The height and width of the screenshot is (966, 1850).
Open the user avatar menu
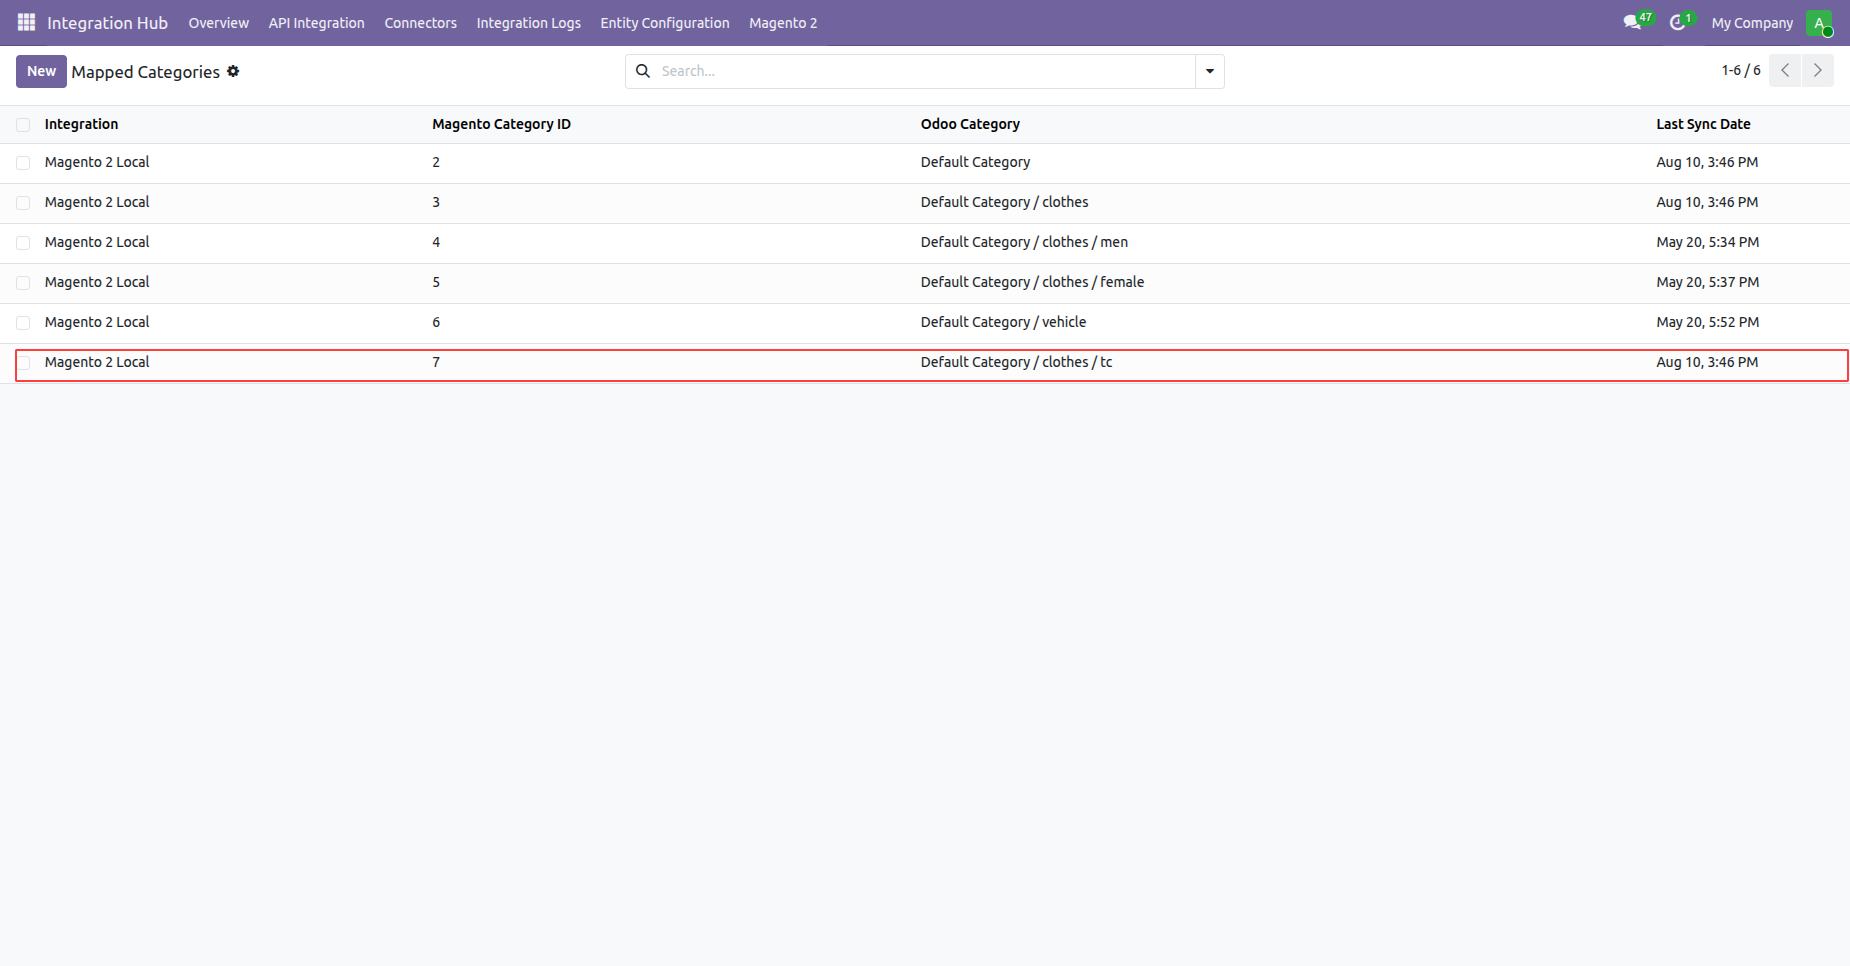tap(1819, 23)
